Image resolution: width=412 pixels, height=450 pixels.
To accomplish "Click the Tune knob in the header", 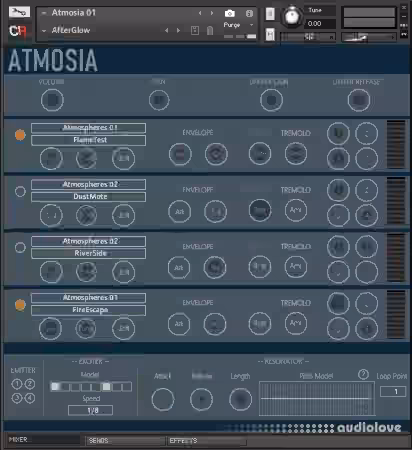I will pos(292,16).
